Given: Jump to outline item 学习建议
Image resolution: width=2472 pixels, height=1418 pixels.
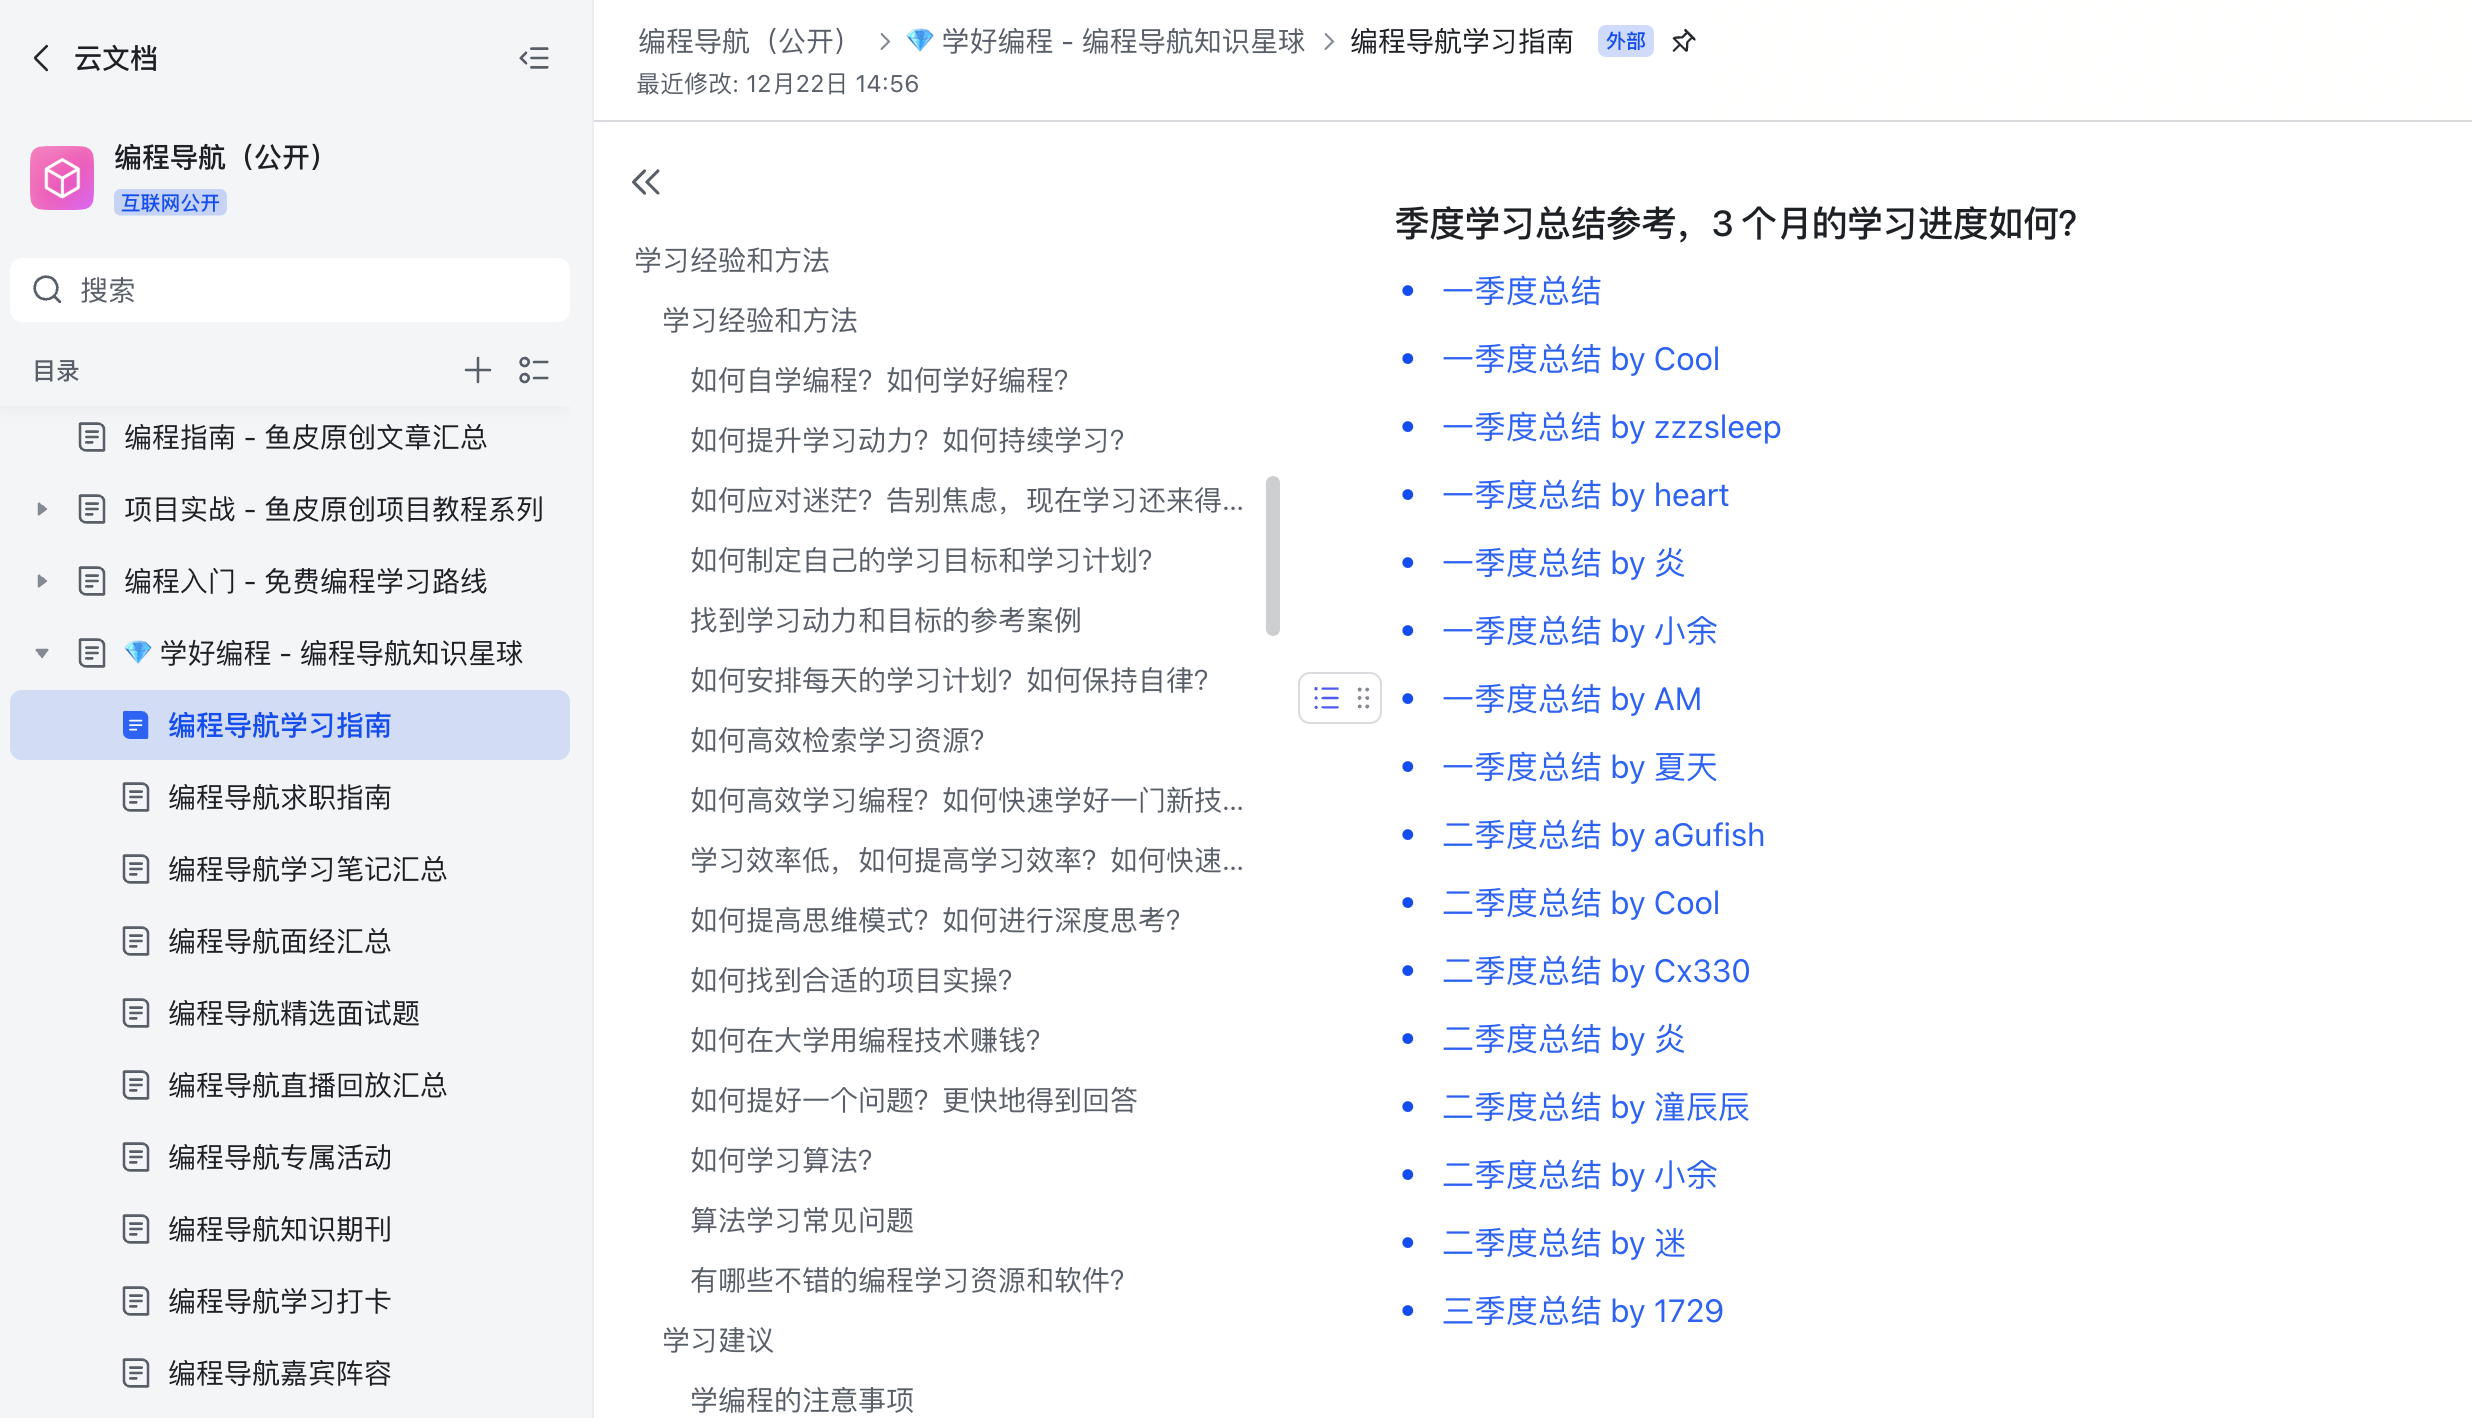Looking at the screenshot, I should (718, 1340).
